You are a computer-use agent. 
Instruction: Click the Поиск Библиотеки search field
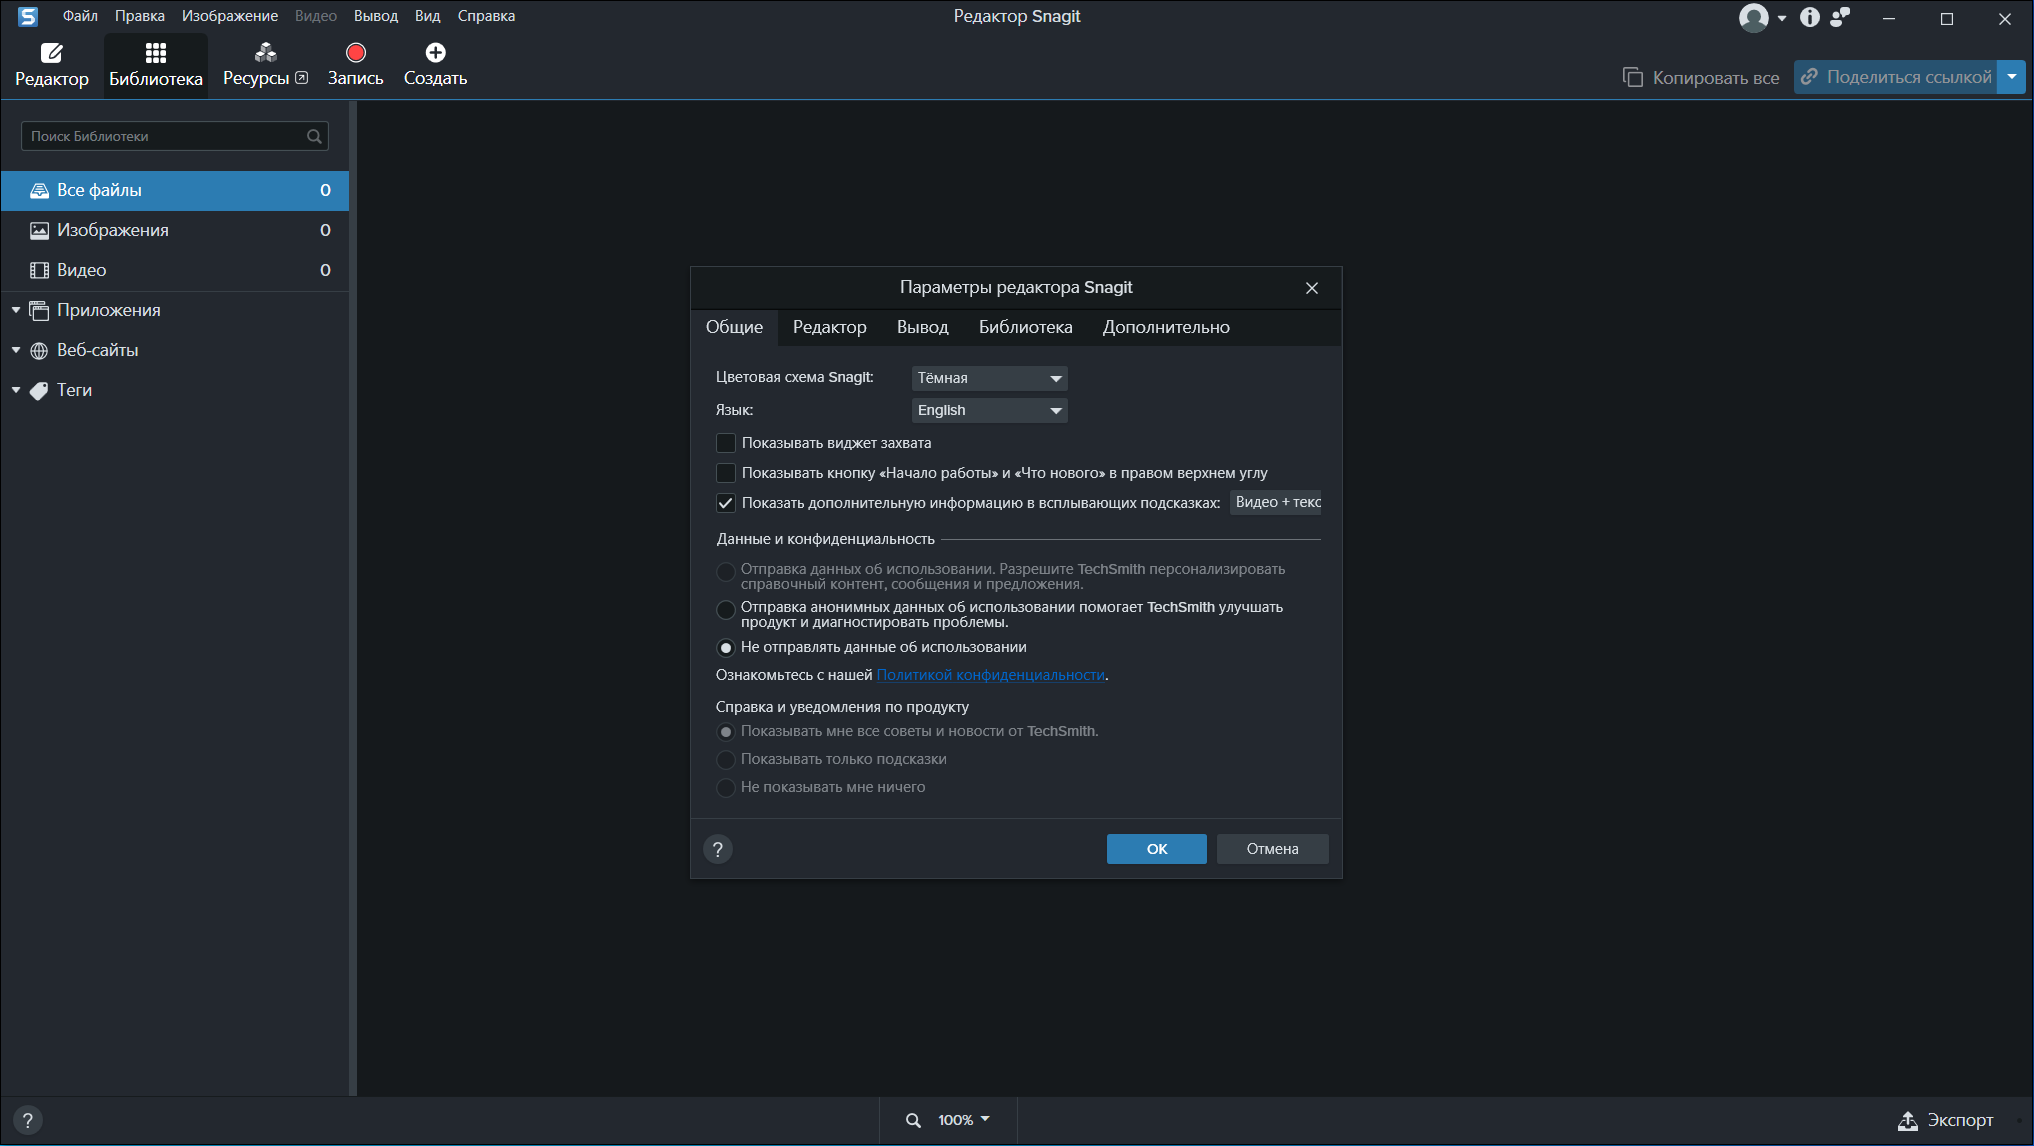coord(175,136)
